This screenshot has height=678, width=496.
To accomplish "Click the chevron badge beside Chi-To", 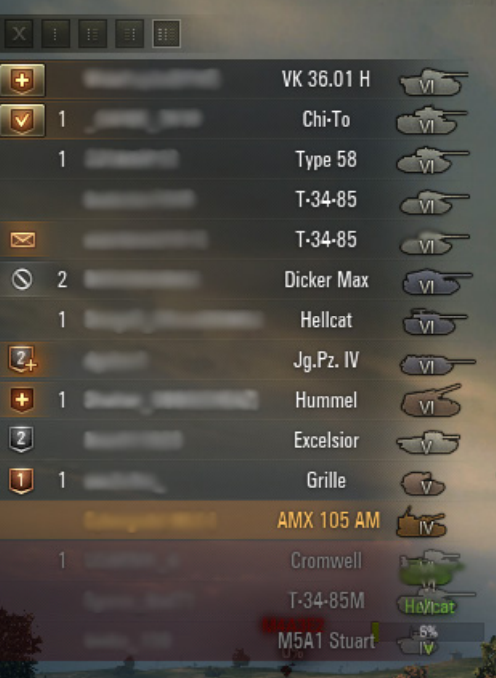I will [22, 120].
